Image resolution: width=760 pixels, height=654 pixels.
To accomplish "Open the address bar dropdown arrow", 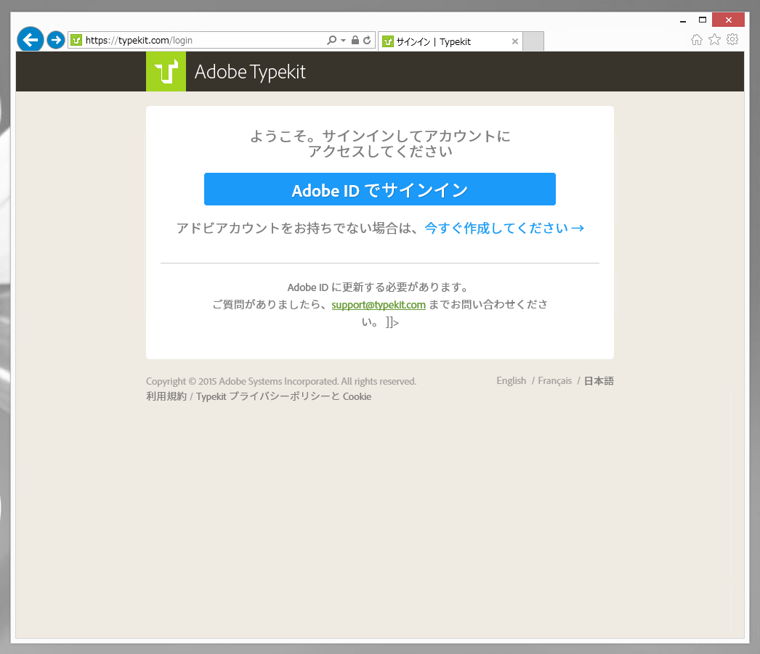I will coord(343,40).
